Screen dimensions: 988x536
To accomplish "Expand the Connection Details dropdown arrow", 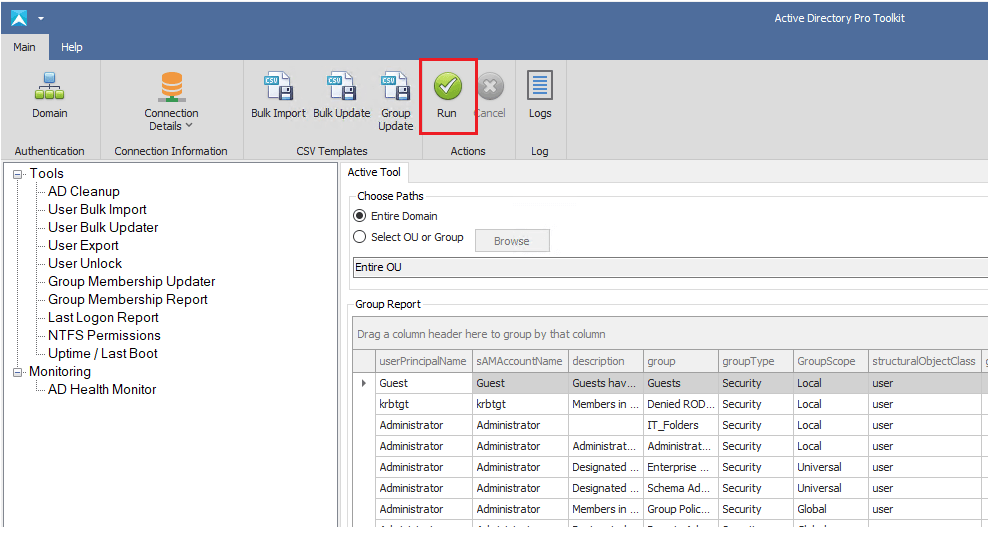I will [189, 126].
